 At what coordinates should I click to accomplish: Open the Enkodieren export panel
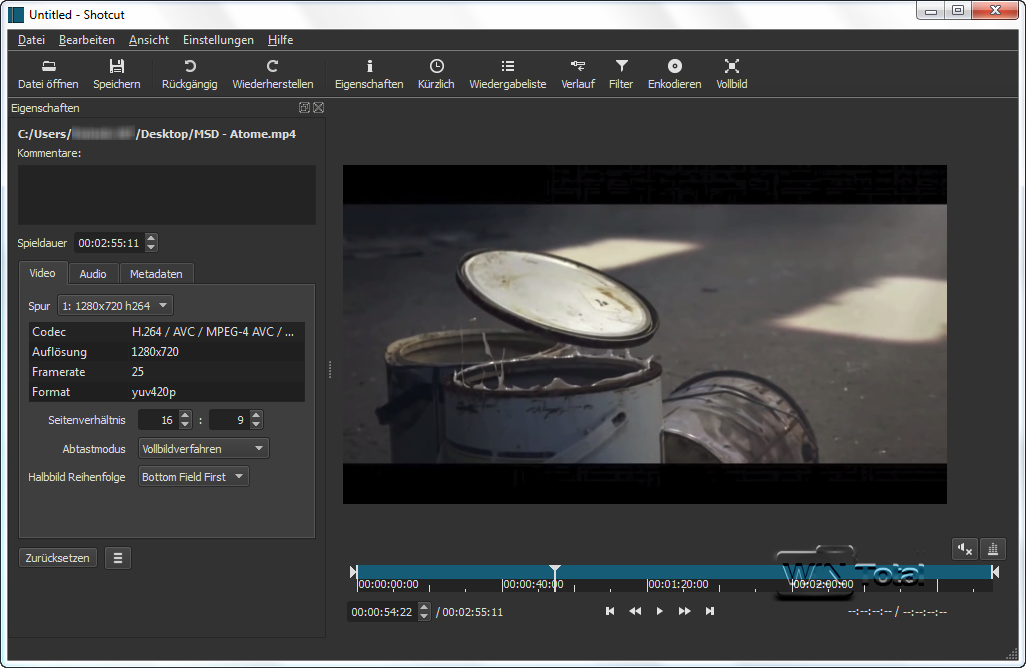675,66
